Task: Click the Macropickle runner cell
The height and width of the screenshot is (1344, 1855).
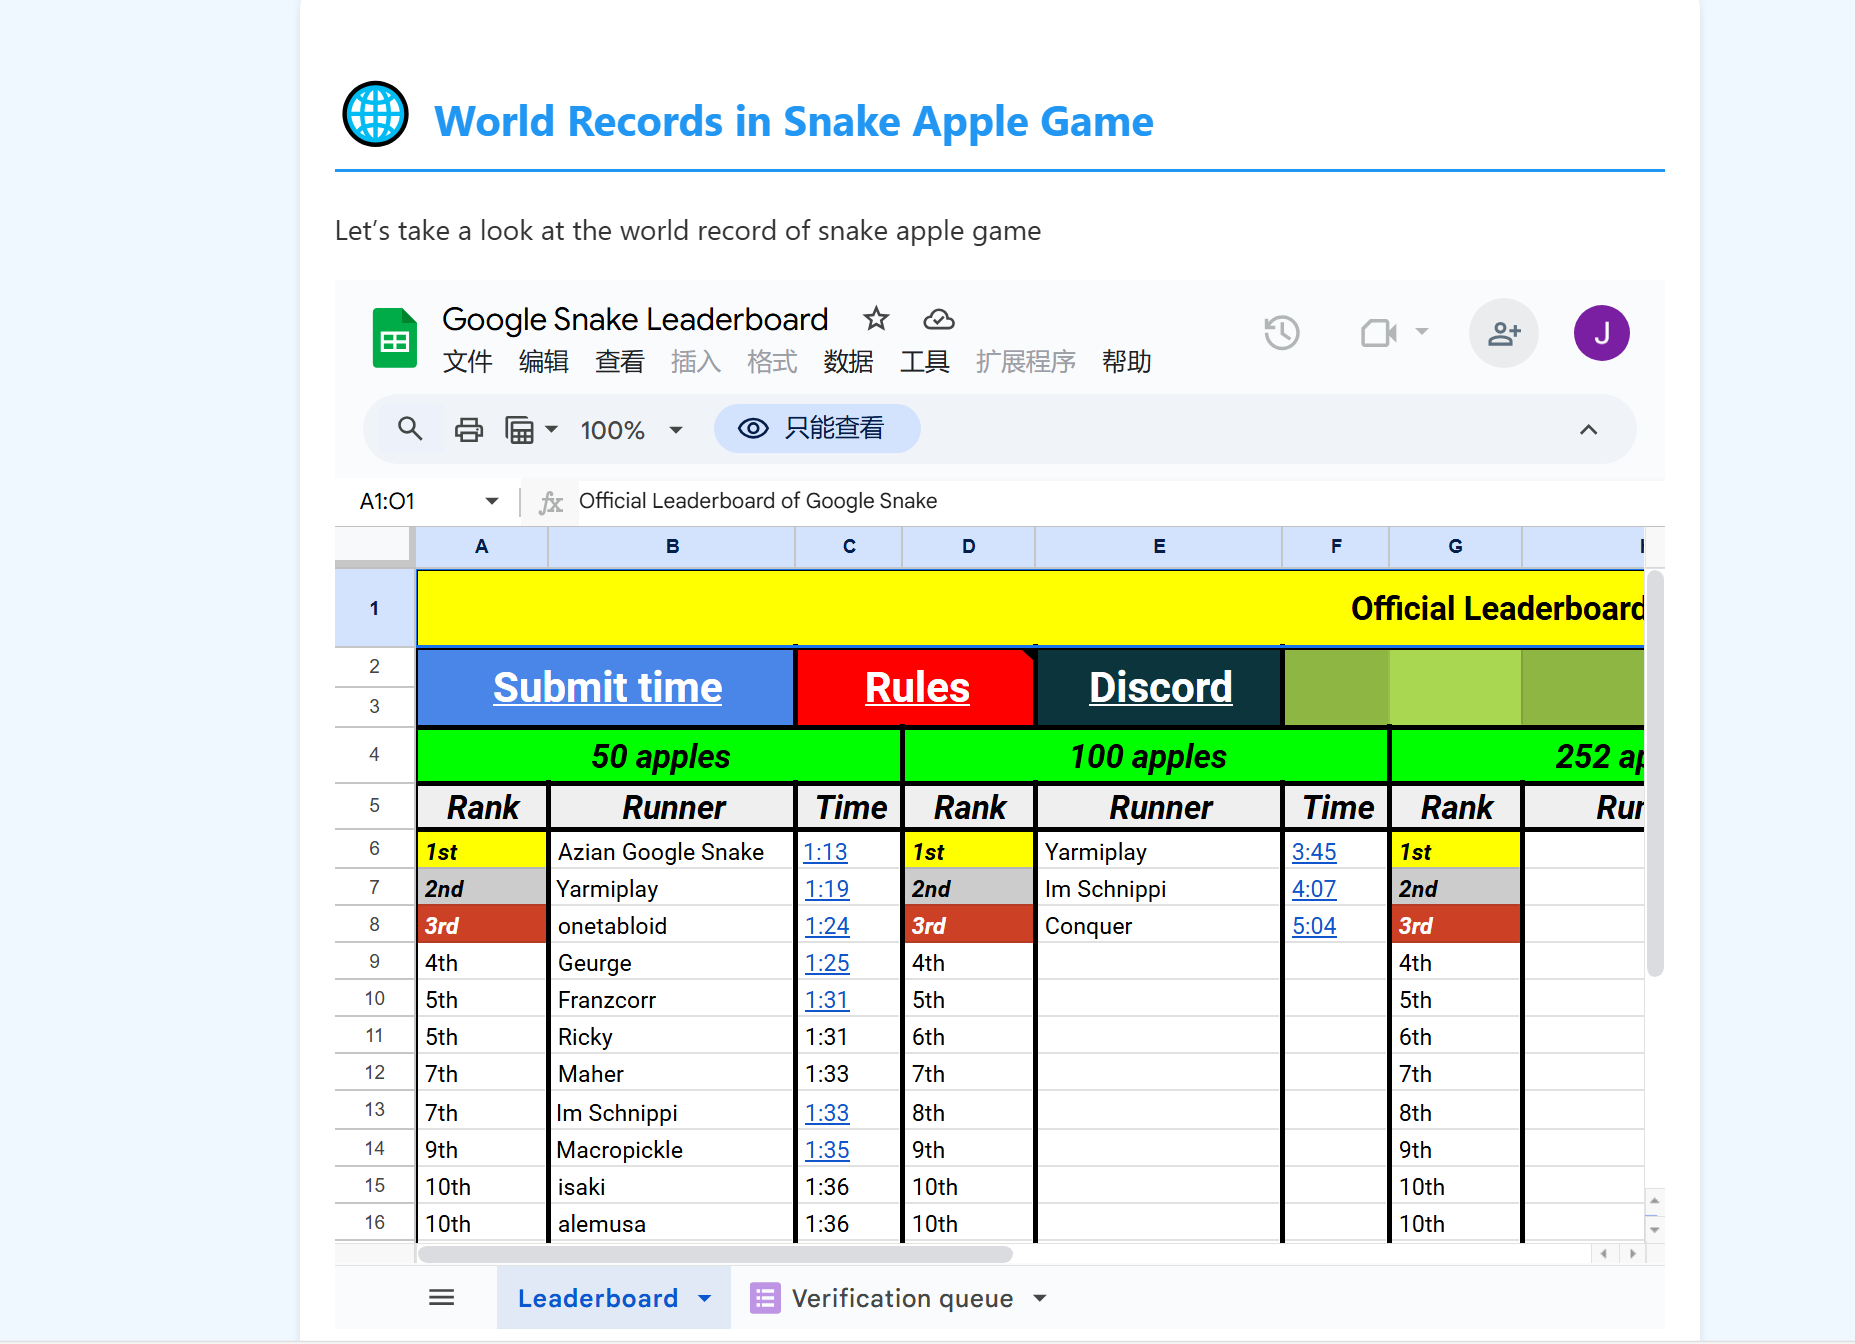Action: [672, 1149]
